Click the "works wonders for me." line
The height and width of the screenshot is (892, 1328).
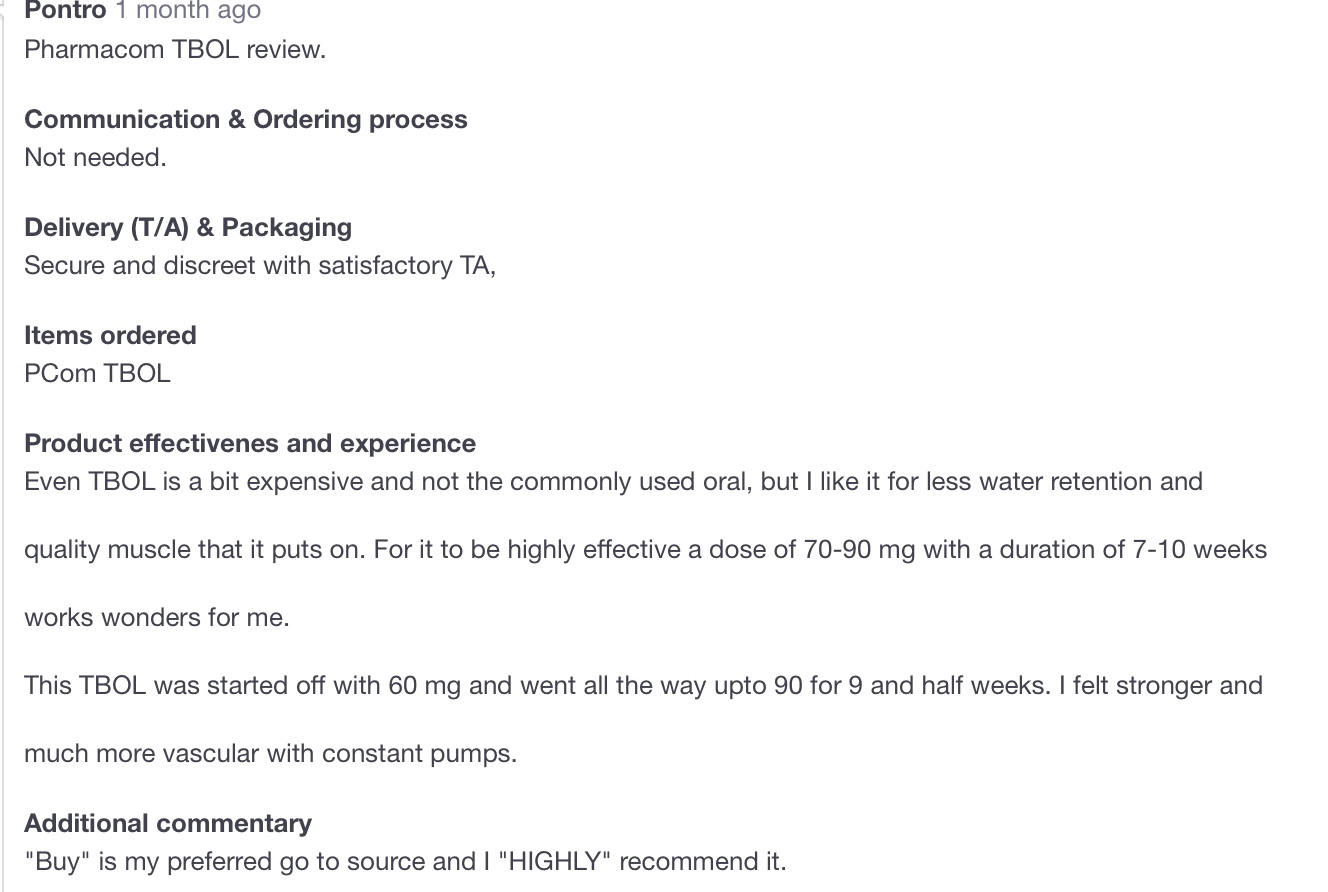click(157, 618)
